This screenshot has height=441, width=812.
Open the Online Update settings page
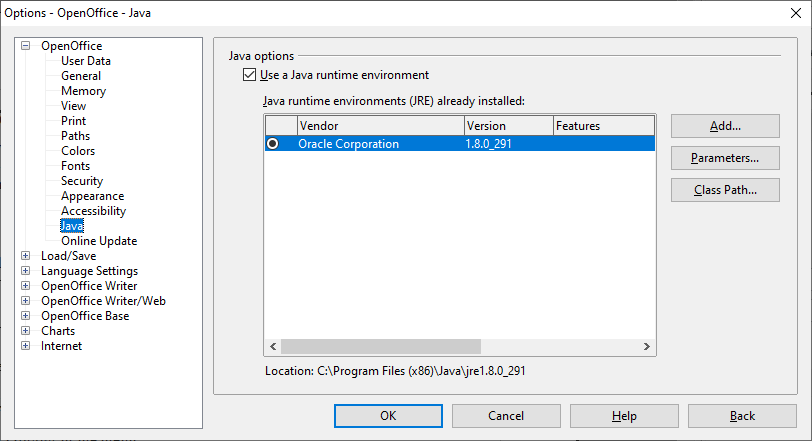pos(99,241)
